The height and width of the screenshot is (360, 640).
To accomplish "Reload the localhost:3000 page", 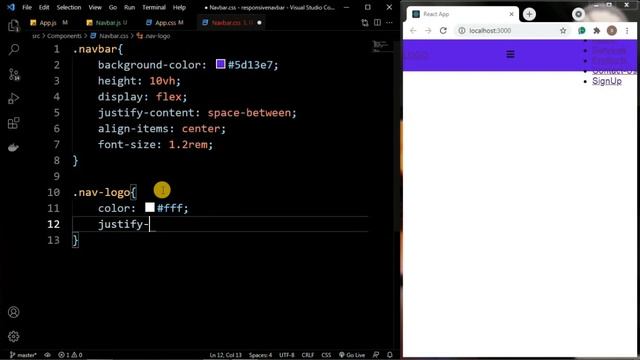I will point(443,31).
